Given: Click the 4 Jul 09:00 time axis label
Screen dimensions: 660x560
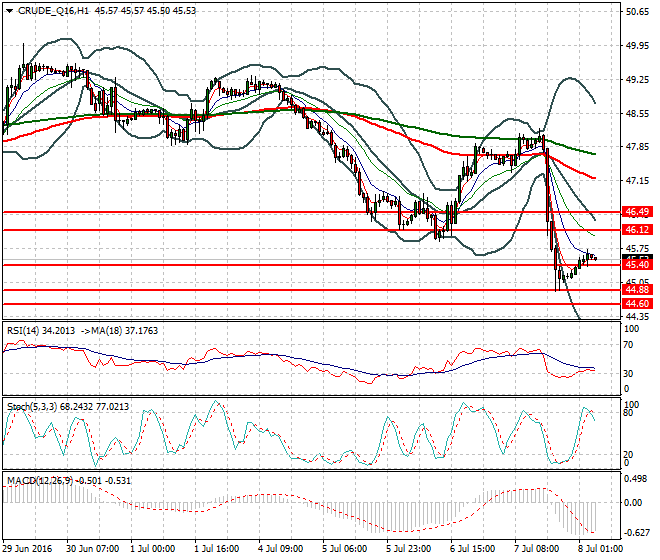Looking at the screenshot, I should [282, 549].
